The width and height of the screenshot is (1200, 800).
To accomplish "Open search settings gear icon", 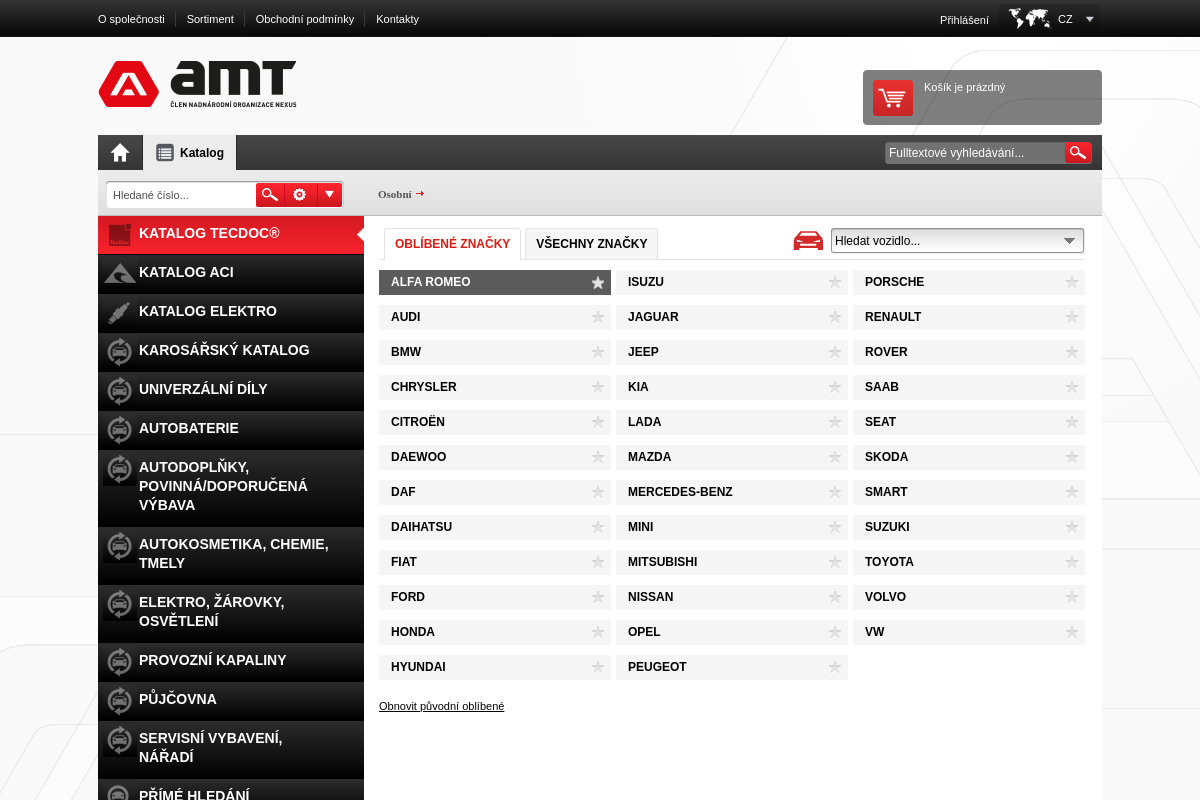I will tap(300, 195).
